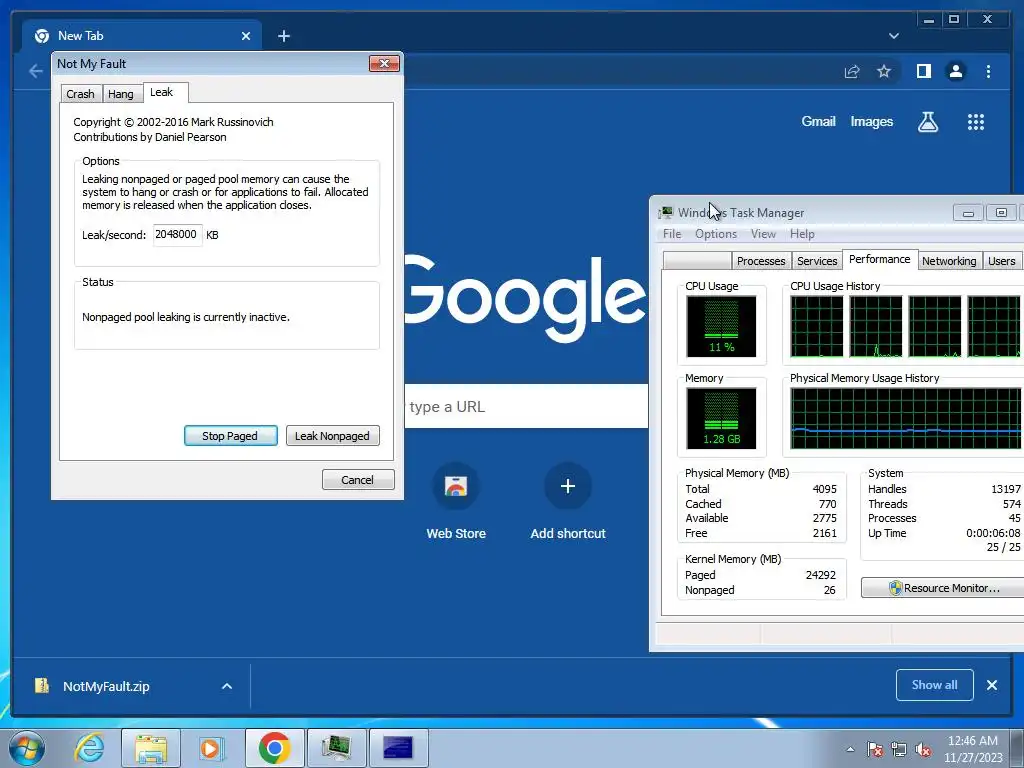1024x768 pixels.
Task: Open Search Labs flask icon
Action: pos(927,121)
